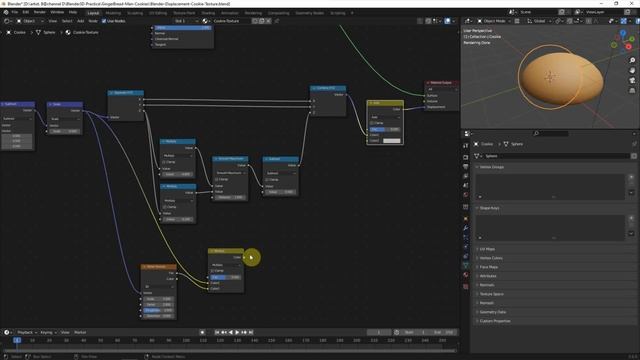This screenshot has height=360, width=640.
Task: Open the Particles properties tab icon
Action: coord(466,238)
